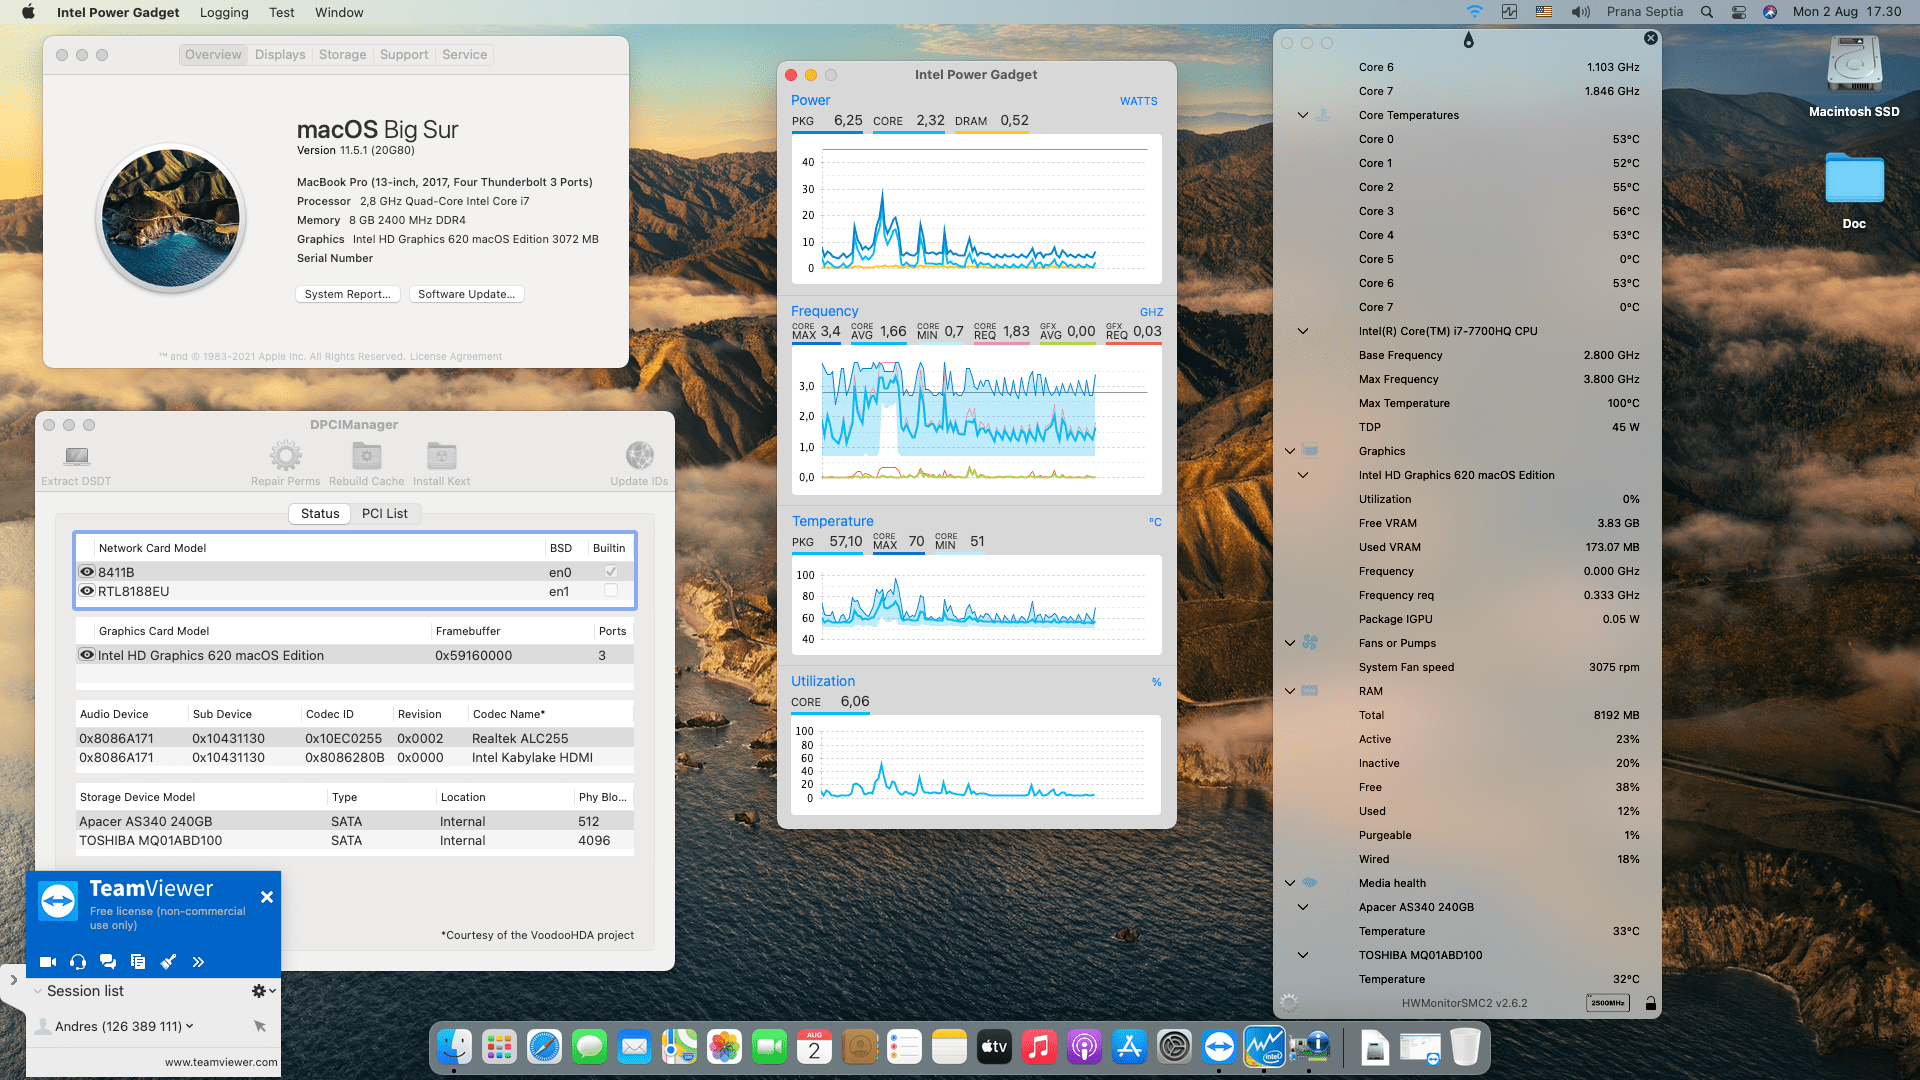Open TeamViewer session settings gear dropdown

coord(263,991)
